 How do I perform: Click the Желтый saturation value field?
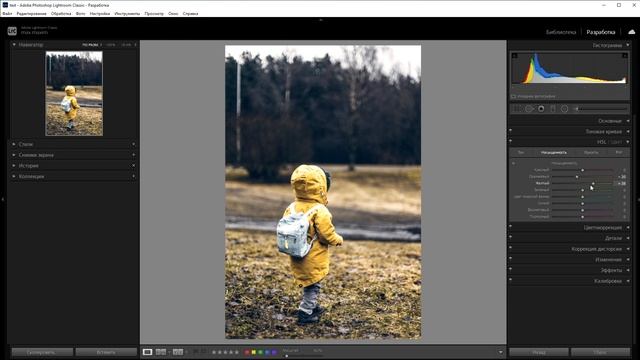click(x=621, y=184)
